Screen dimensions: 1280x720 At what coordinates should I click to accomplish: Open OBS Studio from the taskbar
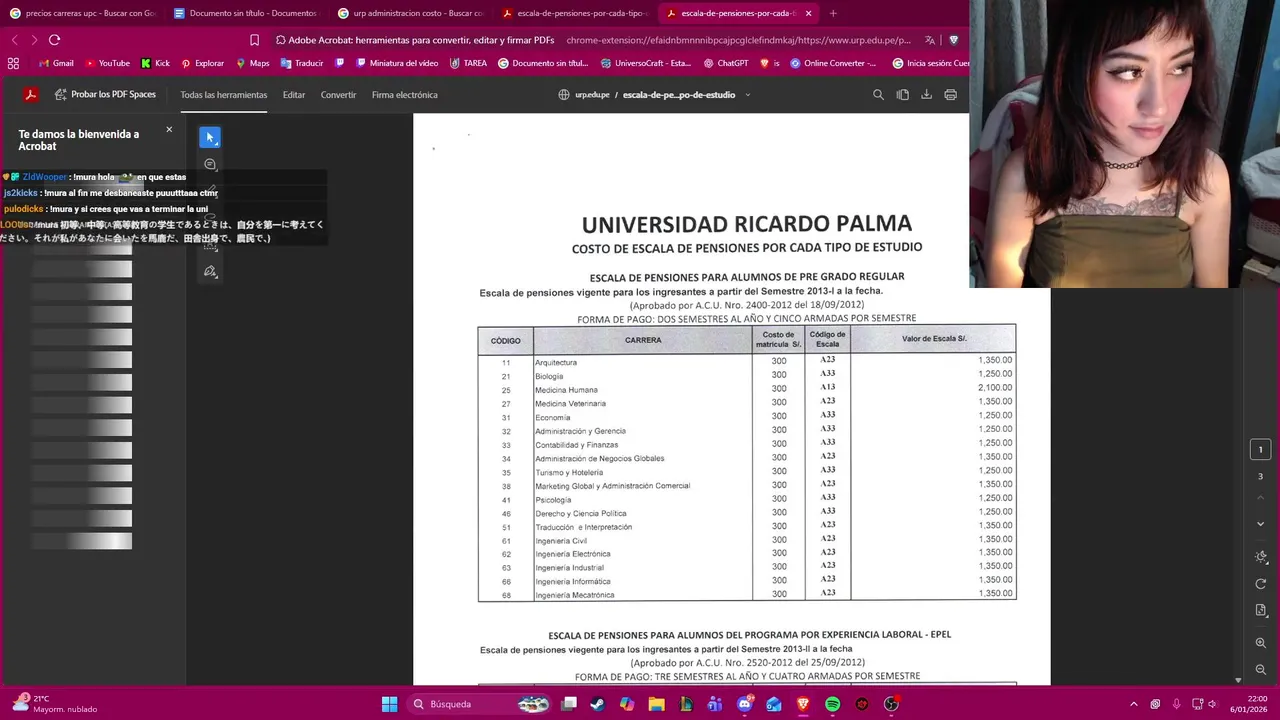coord(891,704)
